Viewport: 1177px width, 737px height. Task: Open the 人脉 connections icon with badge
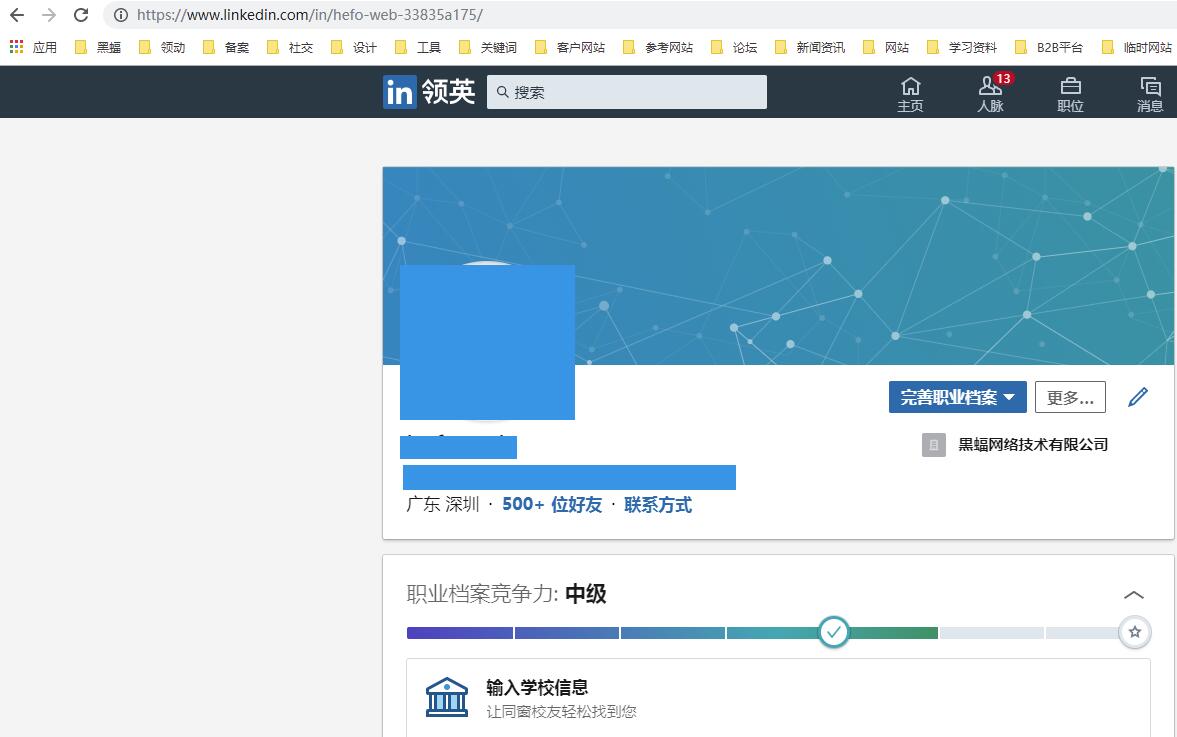[989, 92]
